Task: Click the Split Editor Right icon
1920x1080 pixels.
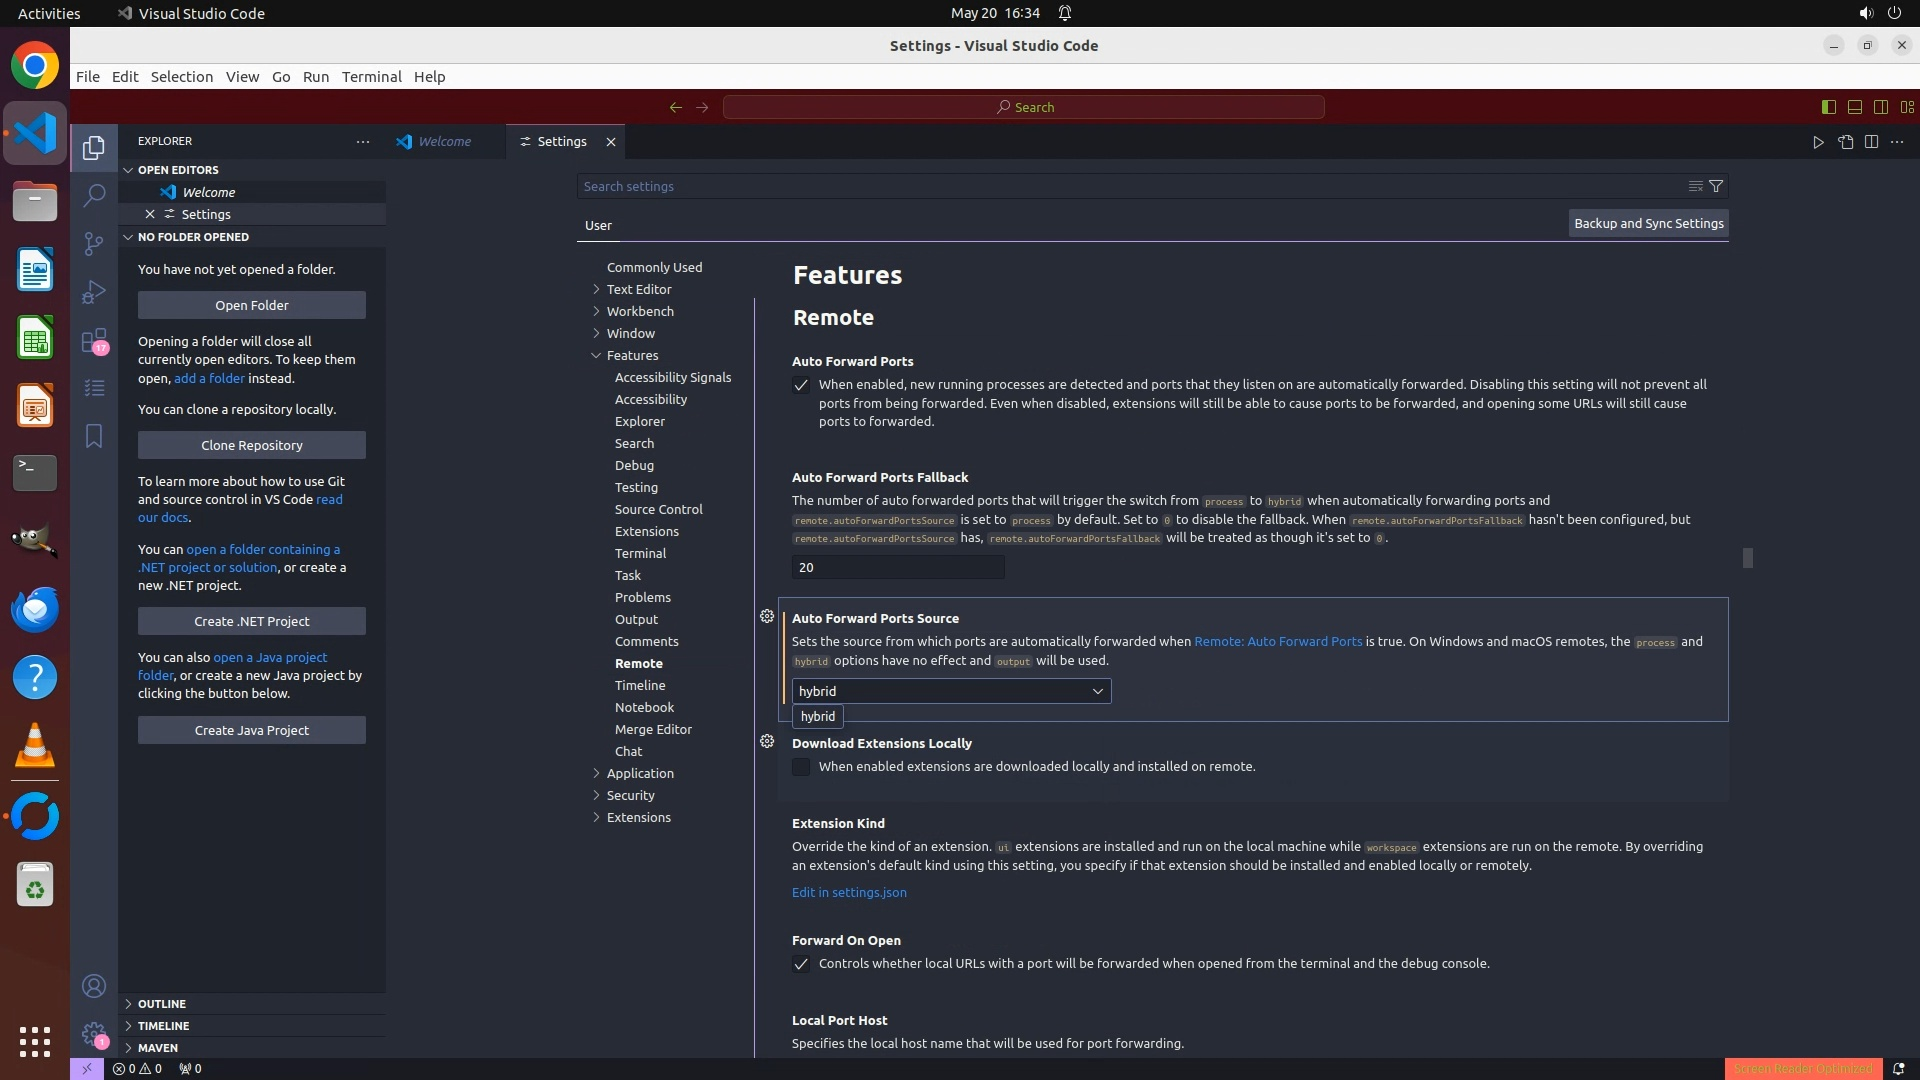Action: tap(1871, 142)
